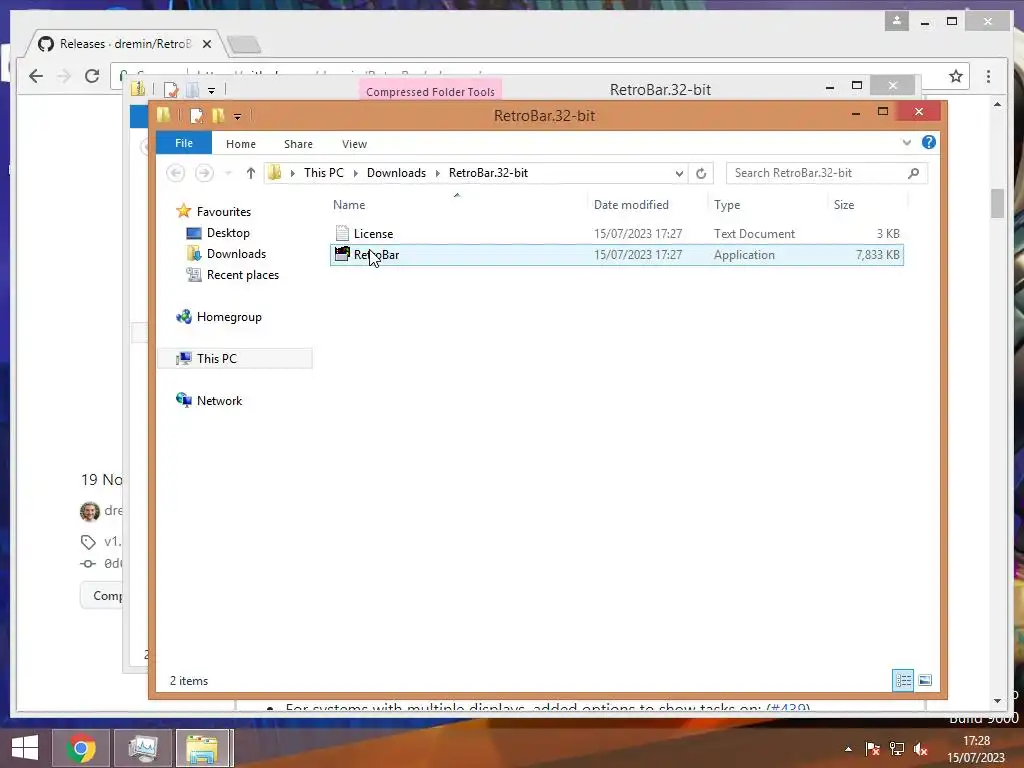This screenshot has width=1024, height=768.
Task: Expand breadcrumb arrow before This PC
Action: tap(293, 173)
